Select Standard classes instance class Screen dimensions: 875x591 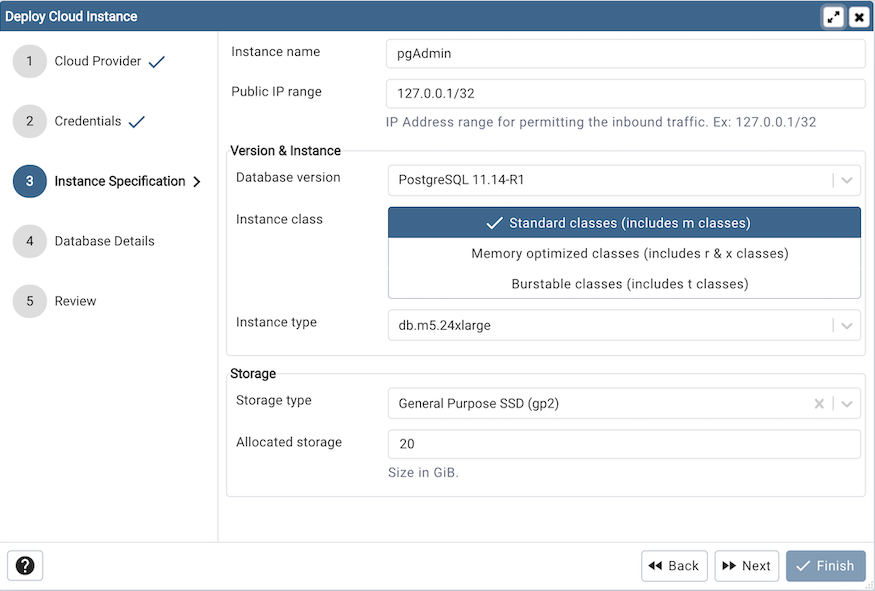[x=624, y=221]
